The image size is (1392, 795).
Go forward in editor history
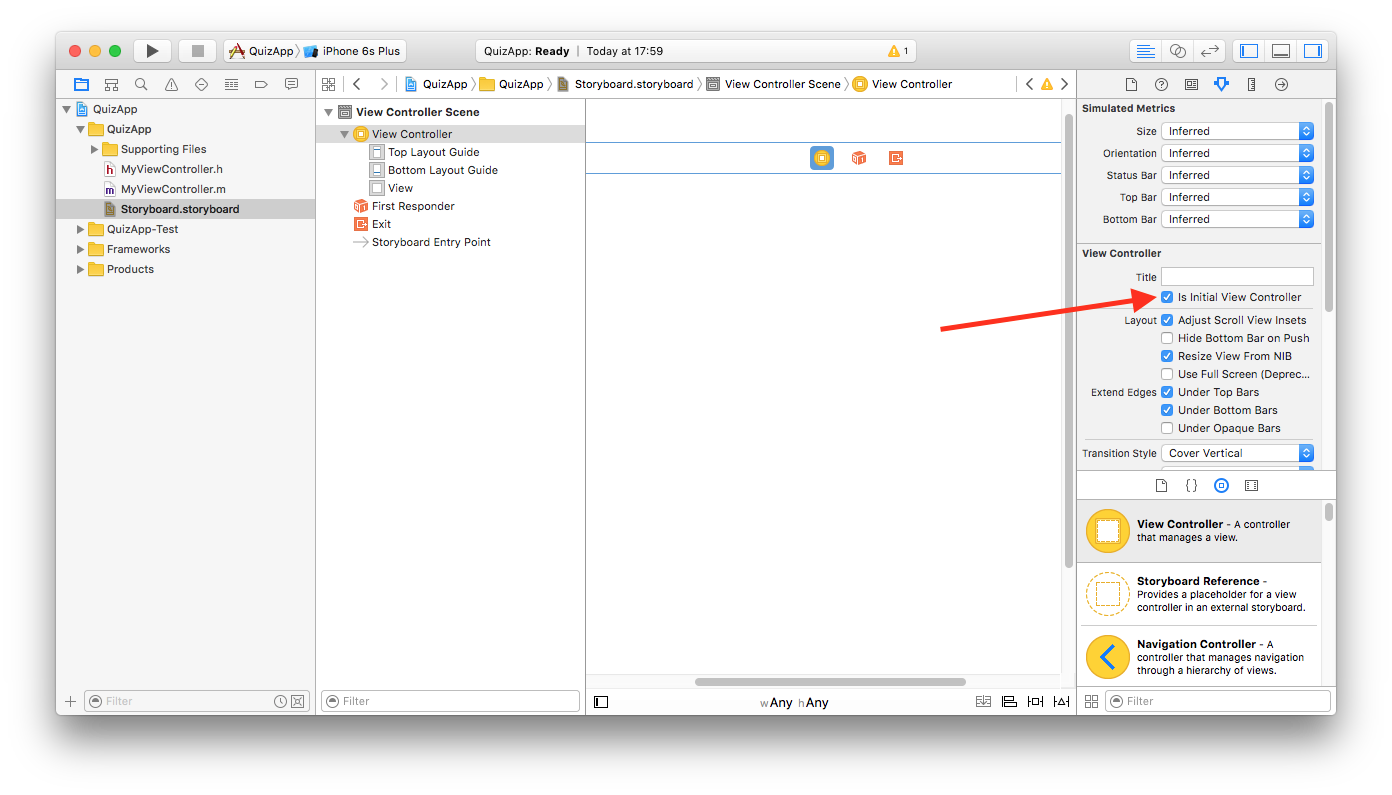(x=384, y=84)
